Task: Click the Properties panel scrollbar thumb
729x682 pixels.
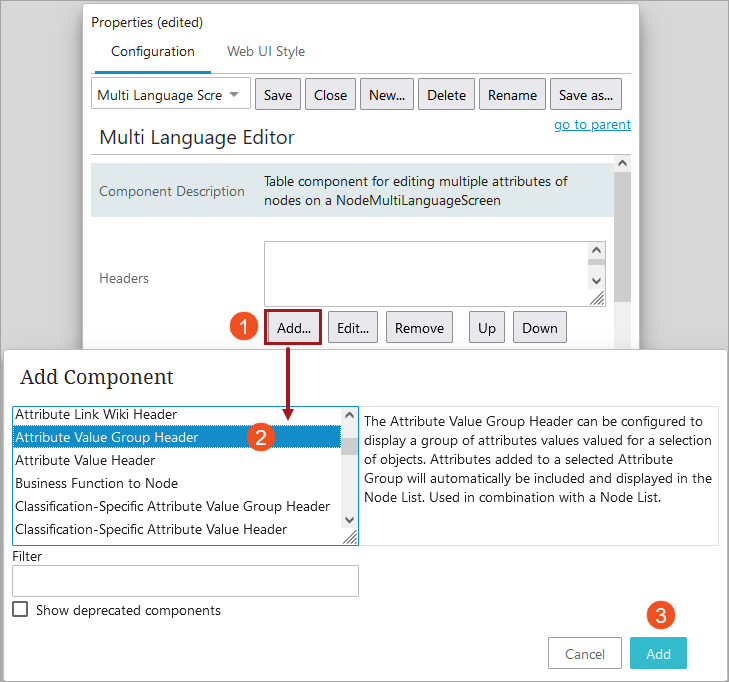Action: point(623,237)
